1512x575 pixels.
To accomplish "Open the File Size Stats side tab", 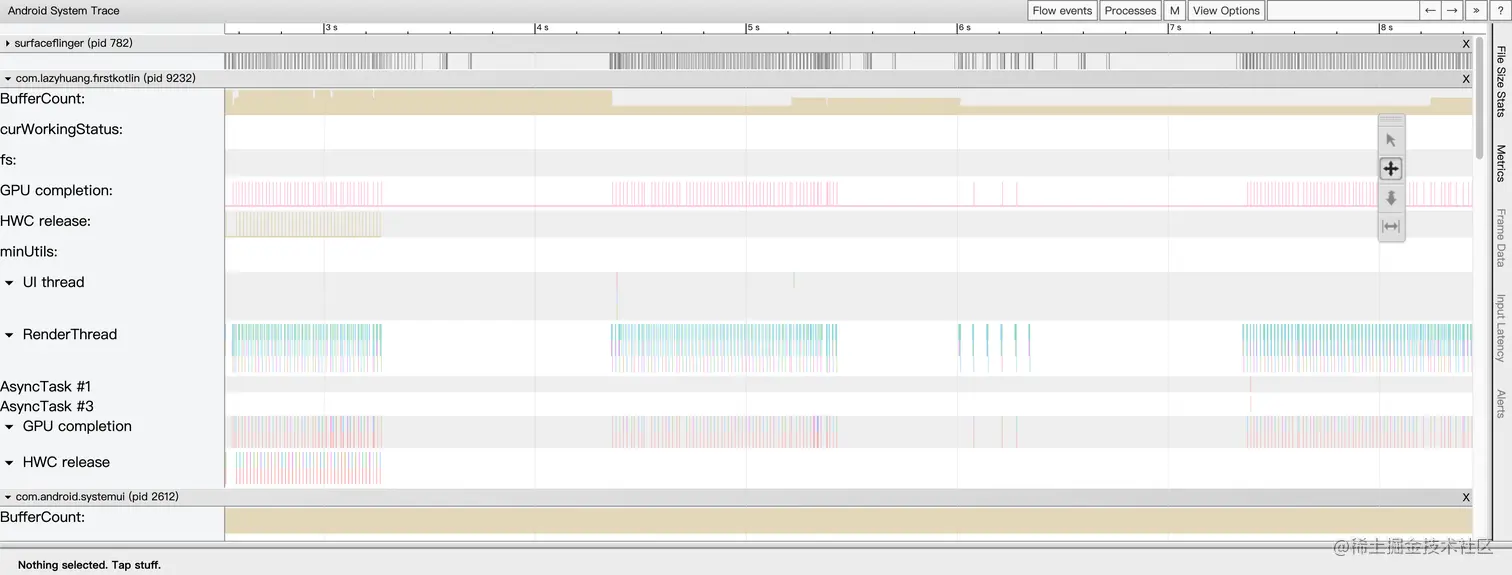I will 1500,81.
